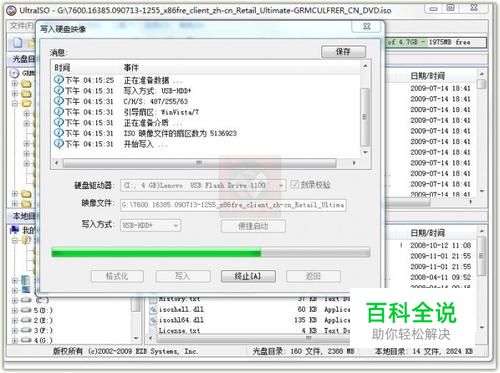Click the 格式化 button

117,276
